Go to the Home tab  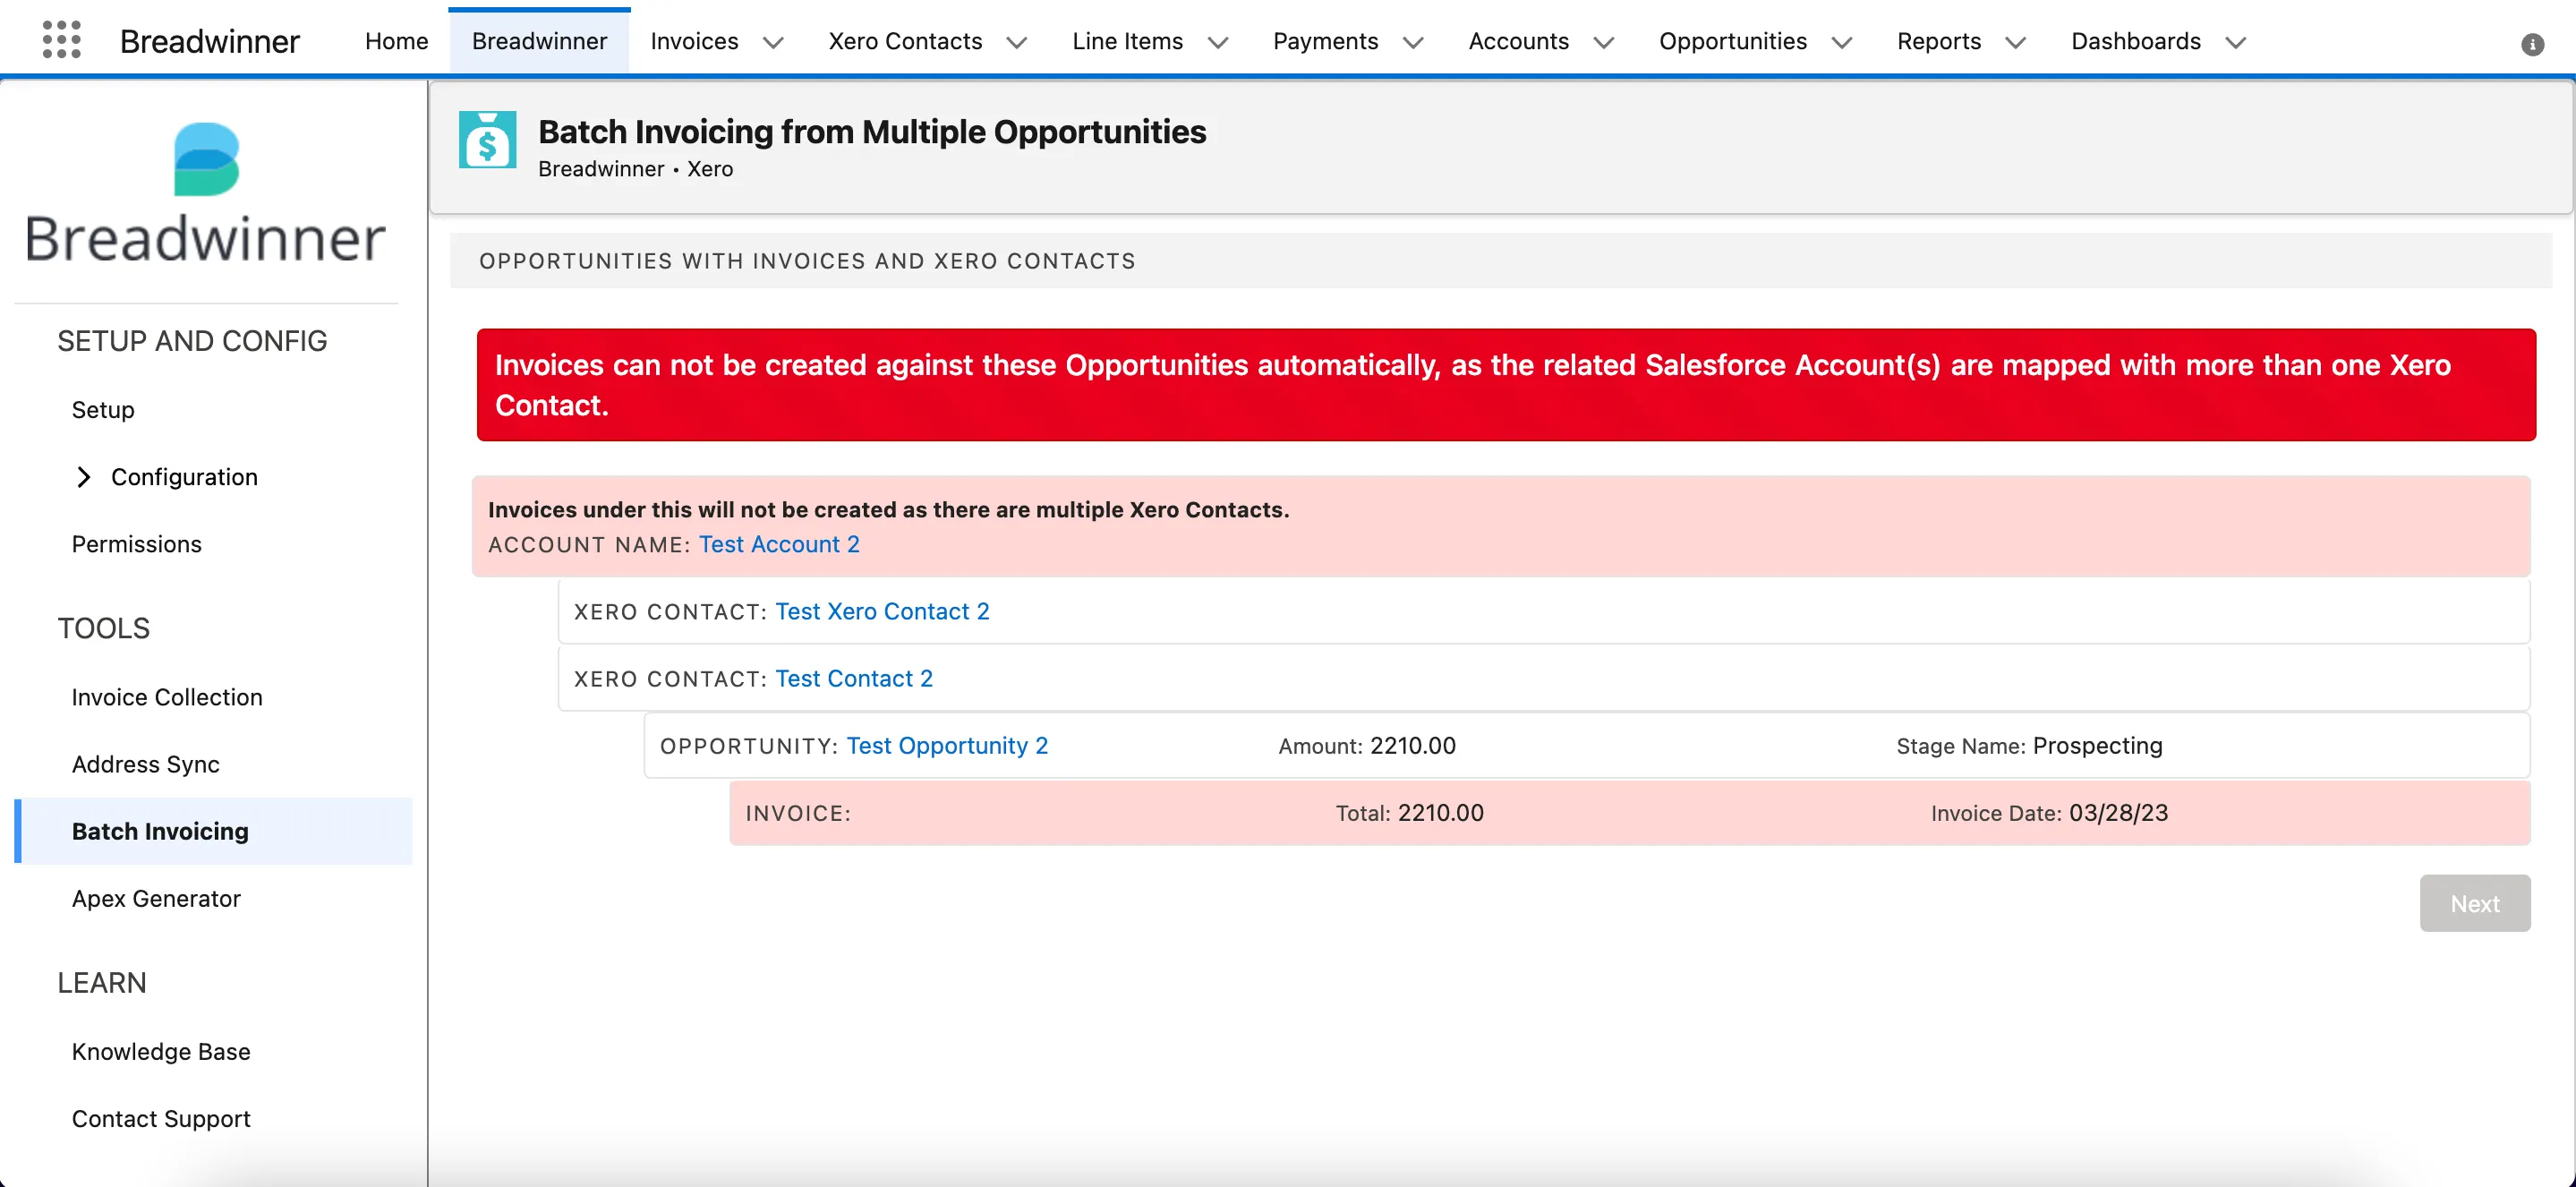(396, 41)
